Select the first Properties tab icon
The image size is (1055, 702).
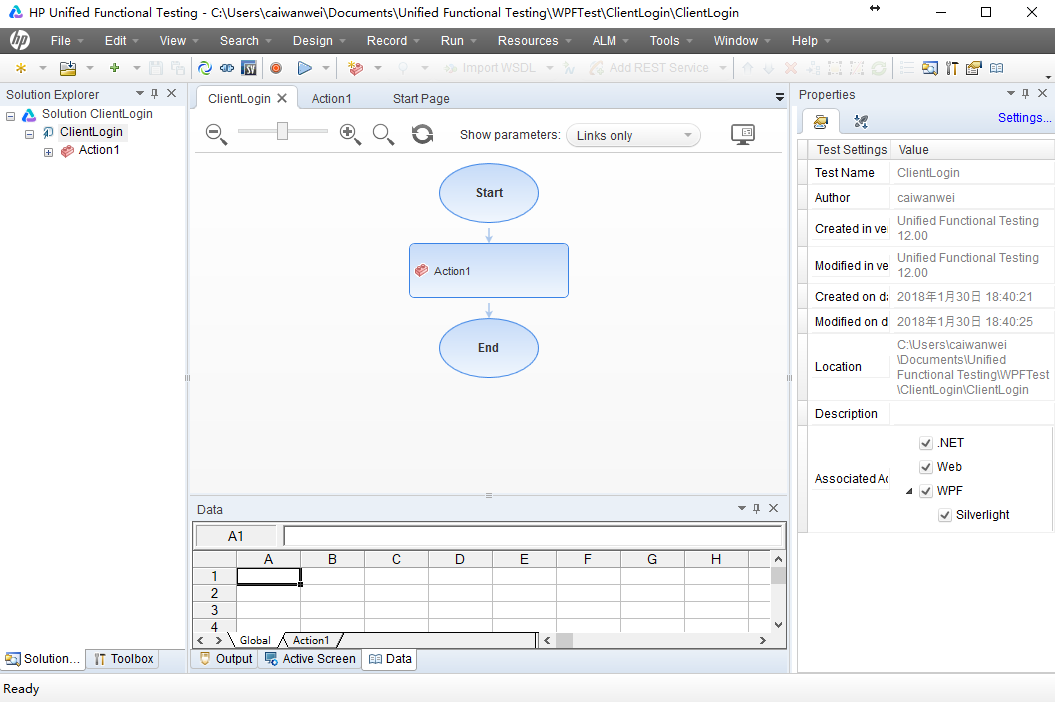820,121
